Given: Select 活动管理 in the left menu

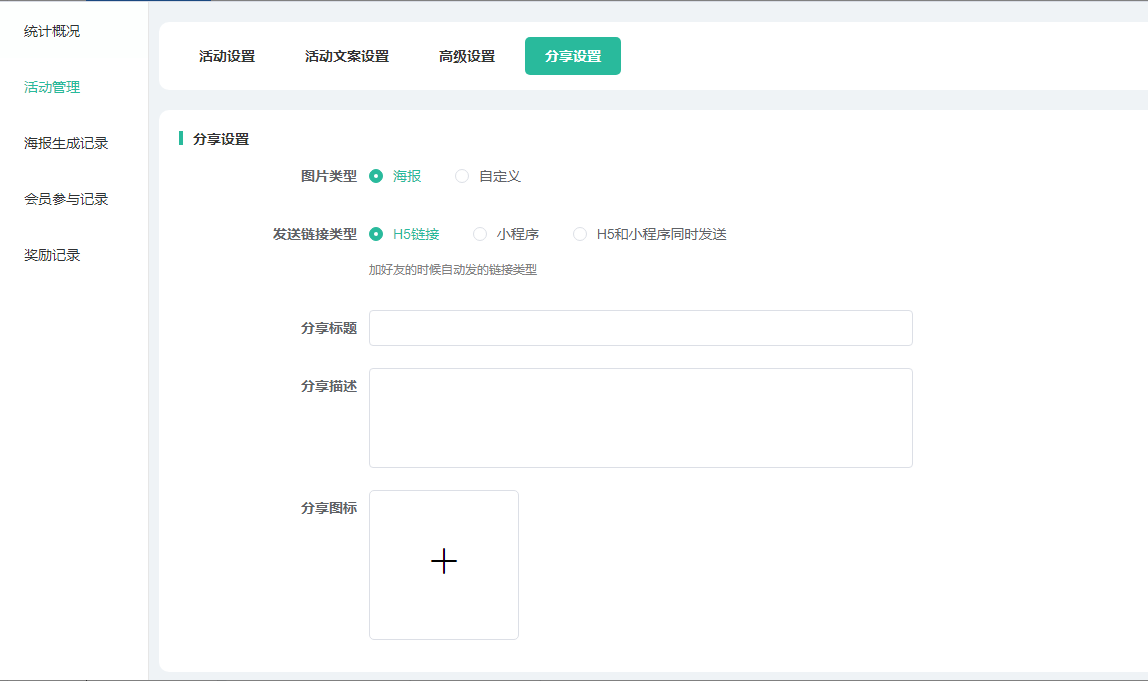Looking at the screenshot, I should pos(52,87).
